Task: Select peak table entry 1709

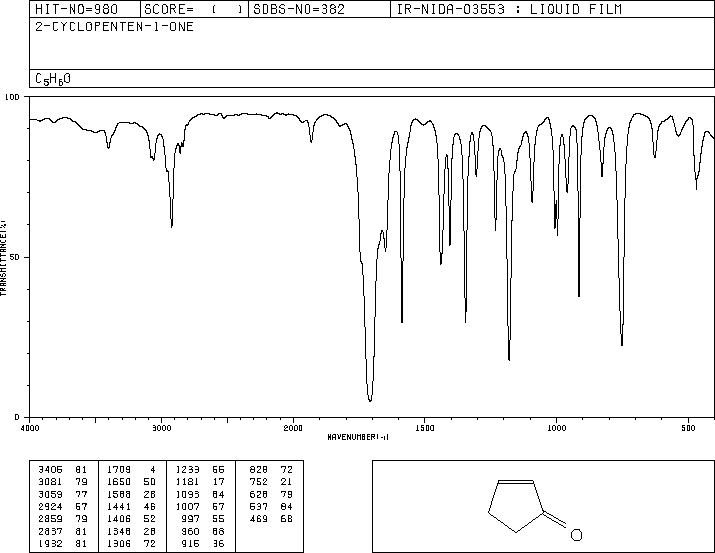Action: (x=119, y=470)
